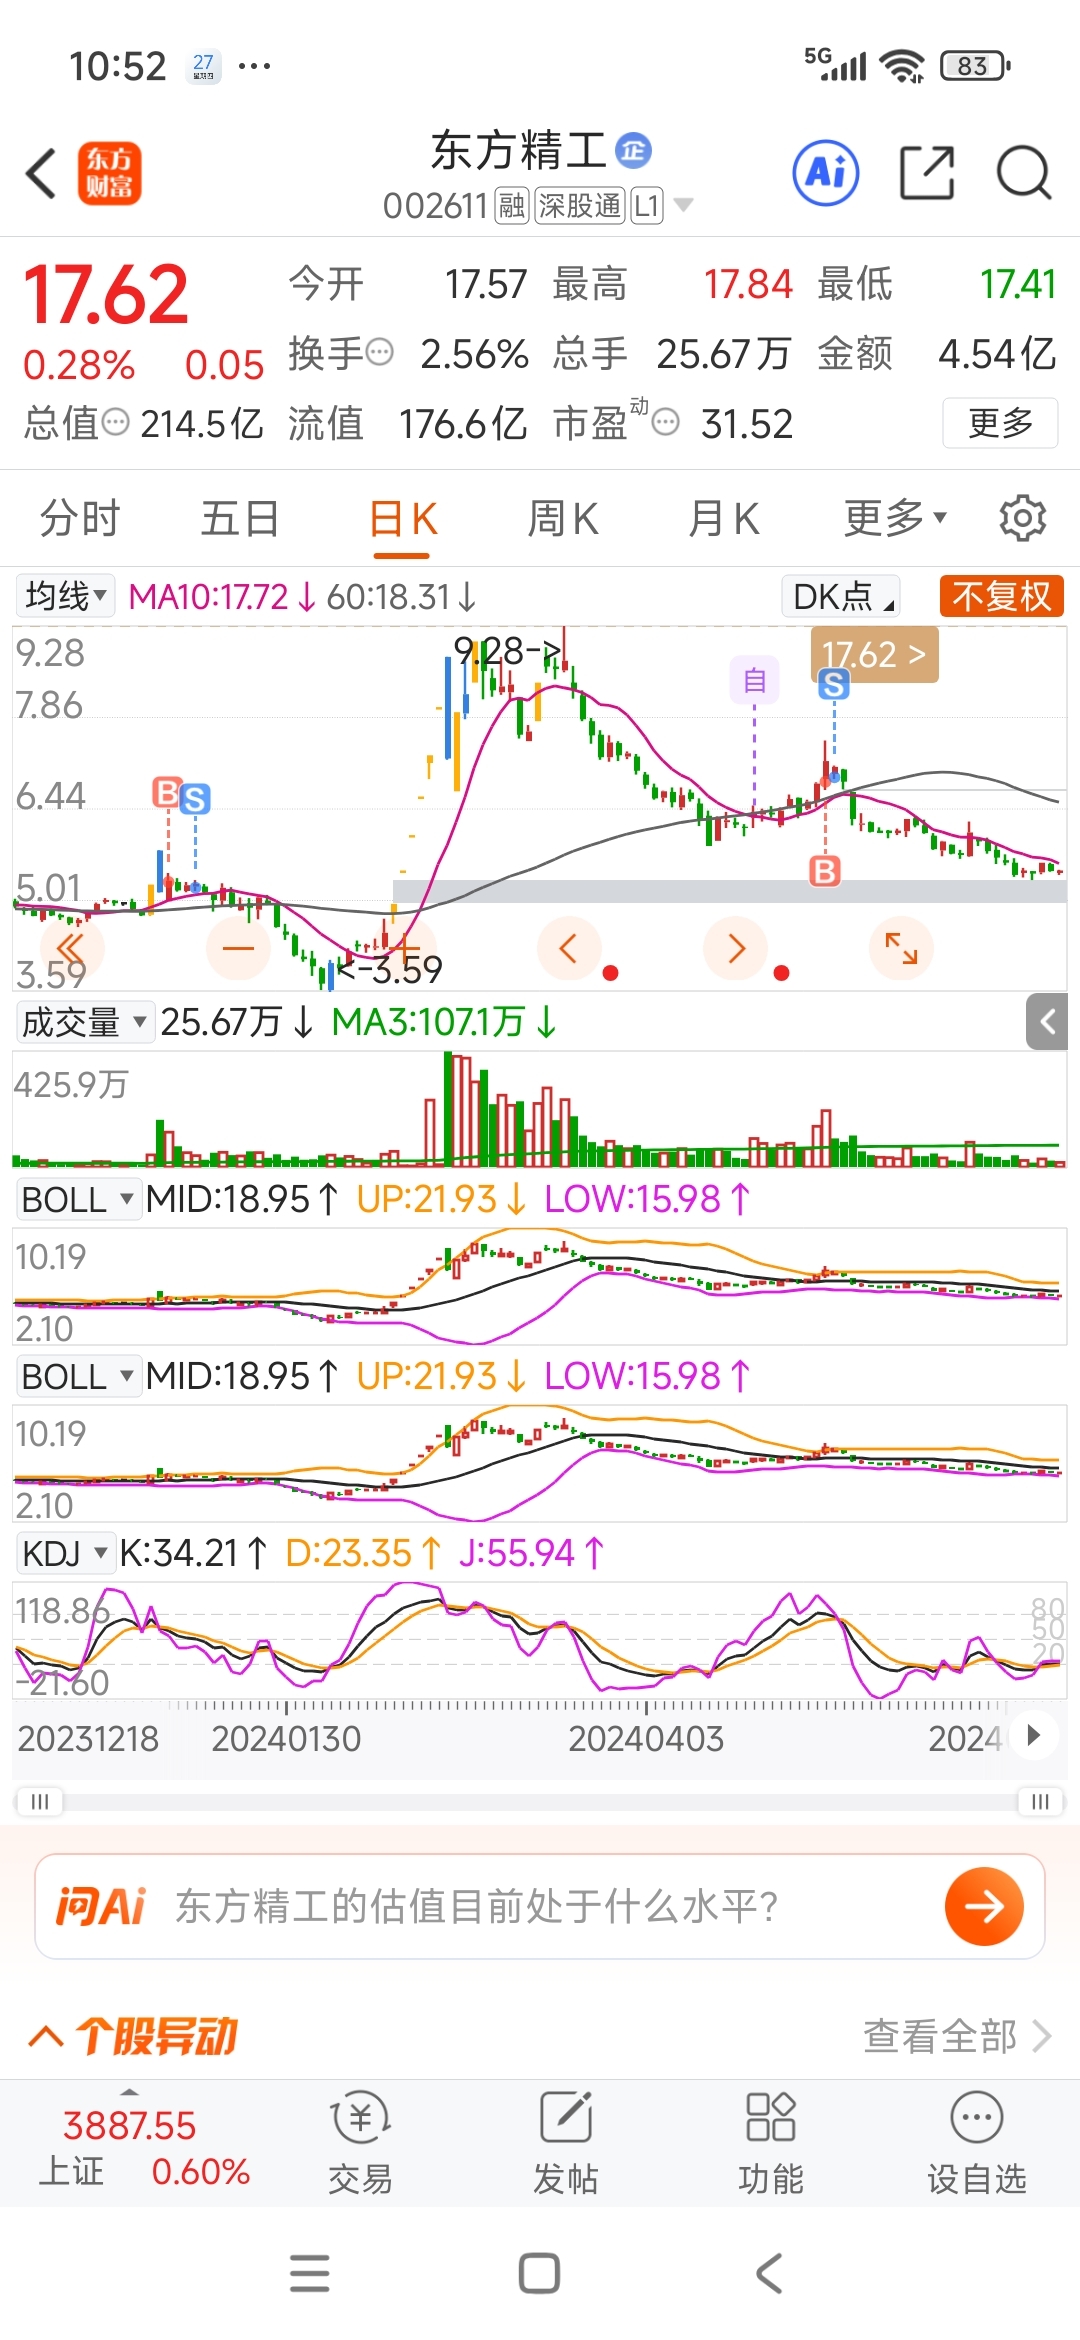Tap 设自选 add to watchlist icon
The image size is (1080, 2340).
pyautogui.click(x=977, y=2143)
